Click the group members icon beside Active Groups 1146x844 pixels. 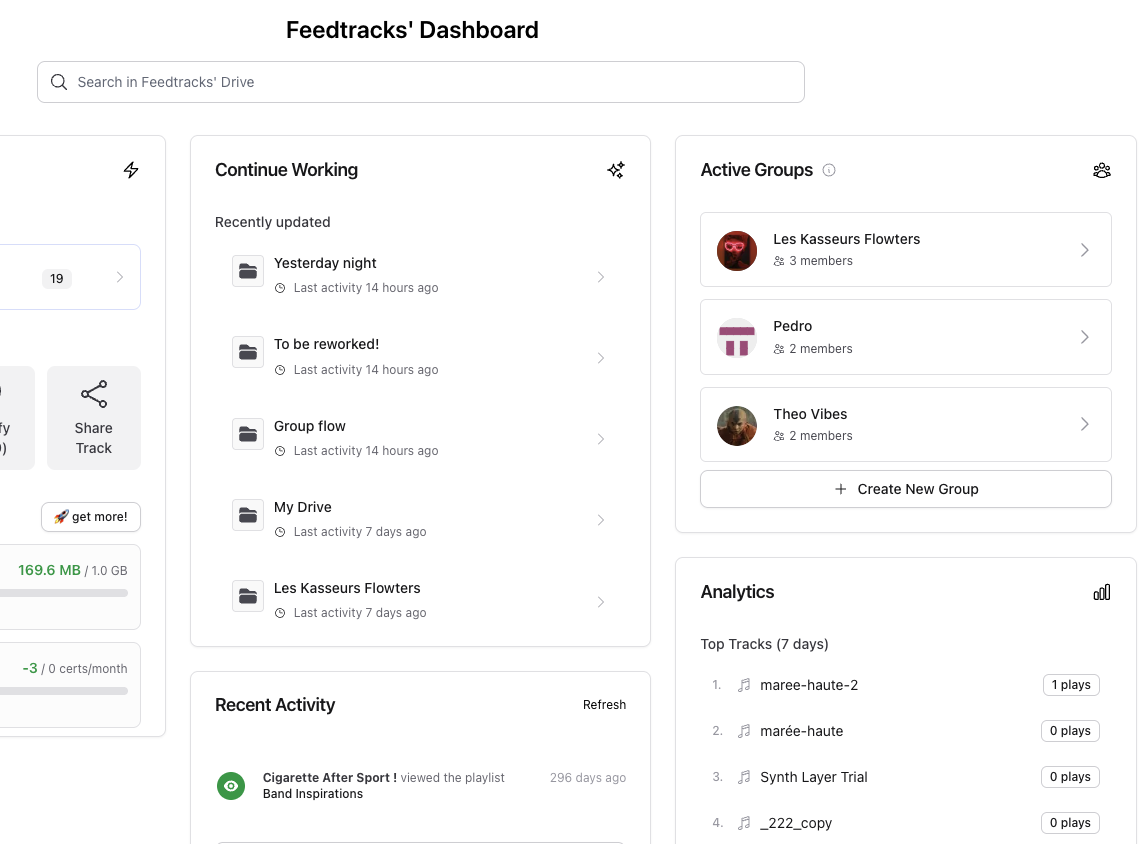pyautogui.click(x=1102, y=170)
